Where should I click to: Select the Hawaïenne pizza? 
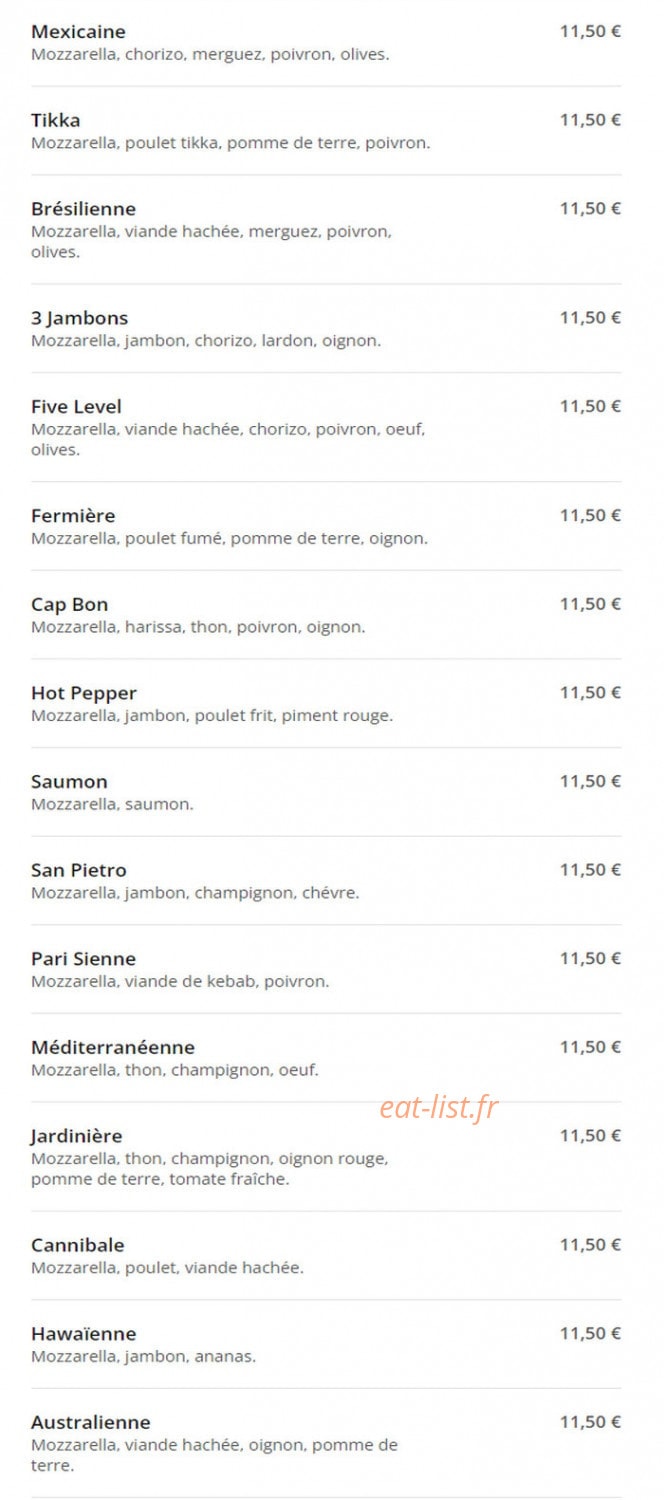83,1334
